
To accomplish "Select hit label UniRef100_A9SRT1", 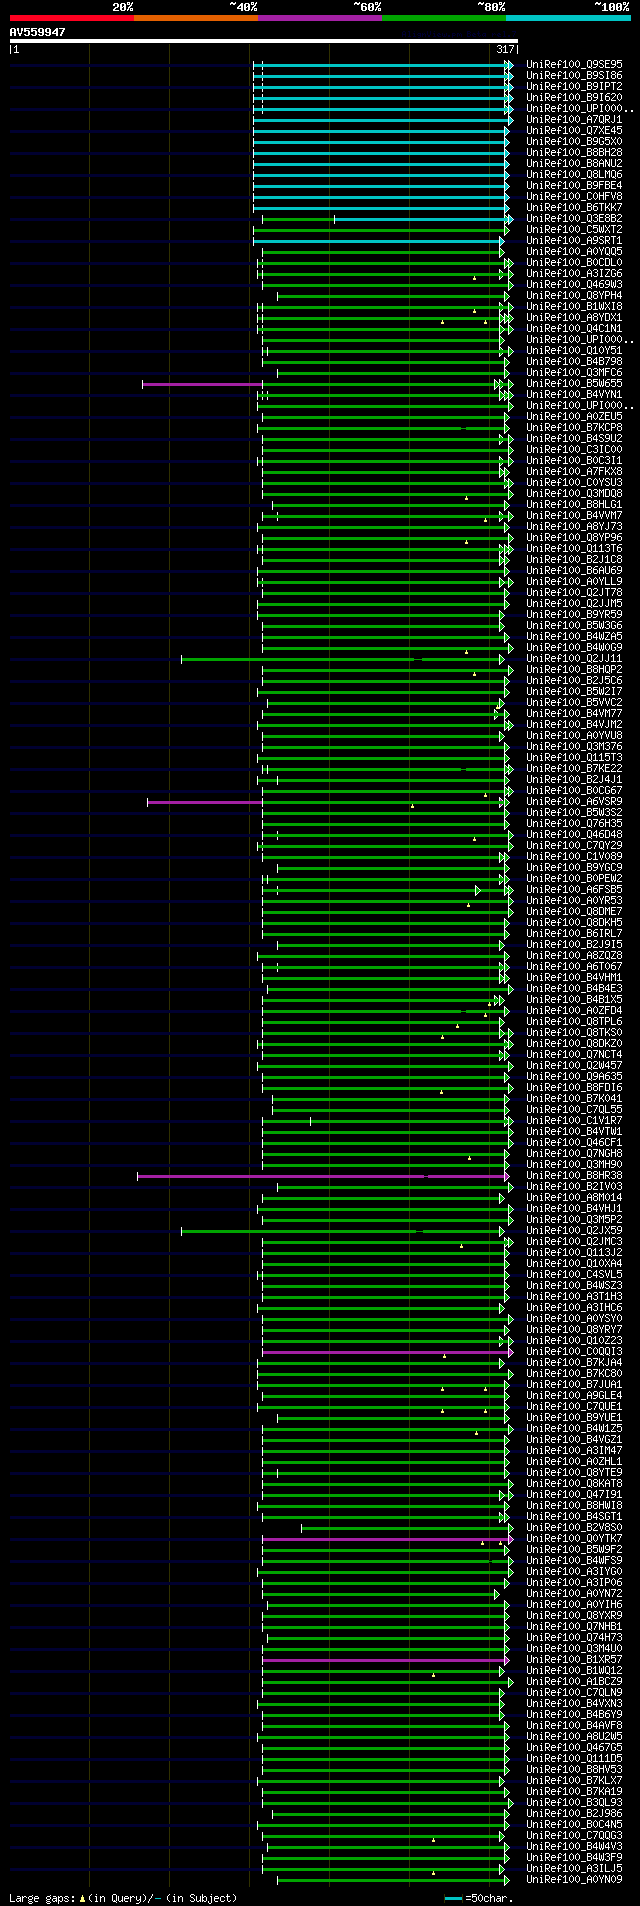I will (574, 240).
